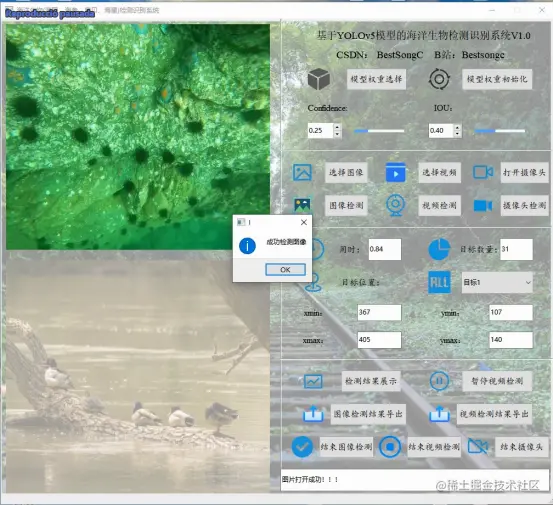Click 结束摄像头 button
Screen dimensions: 554x506
pos(521,447)
